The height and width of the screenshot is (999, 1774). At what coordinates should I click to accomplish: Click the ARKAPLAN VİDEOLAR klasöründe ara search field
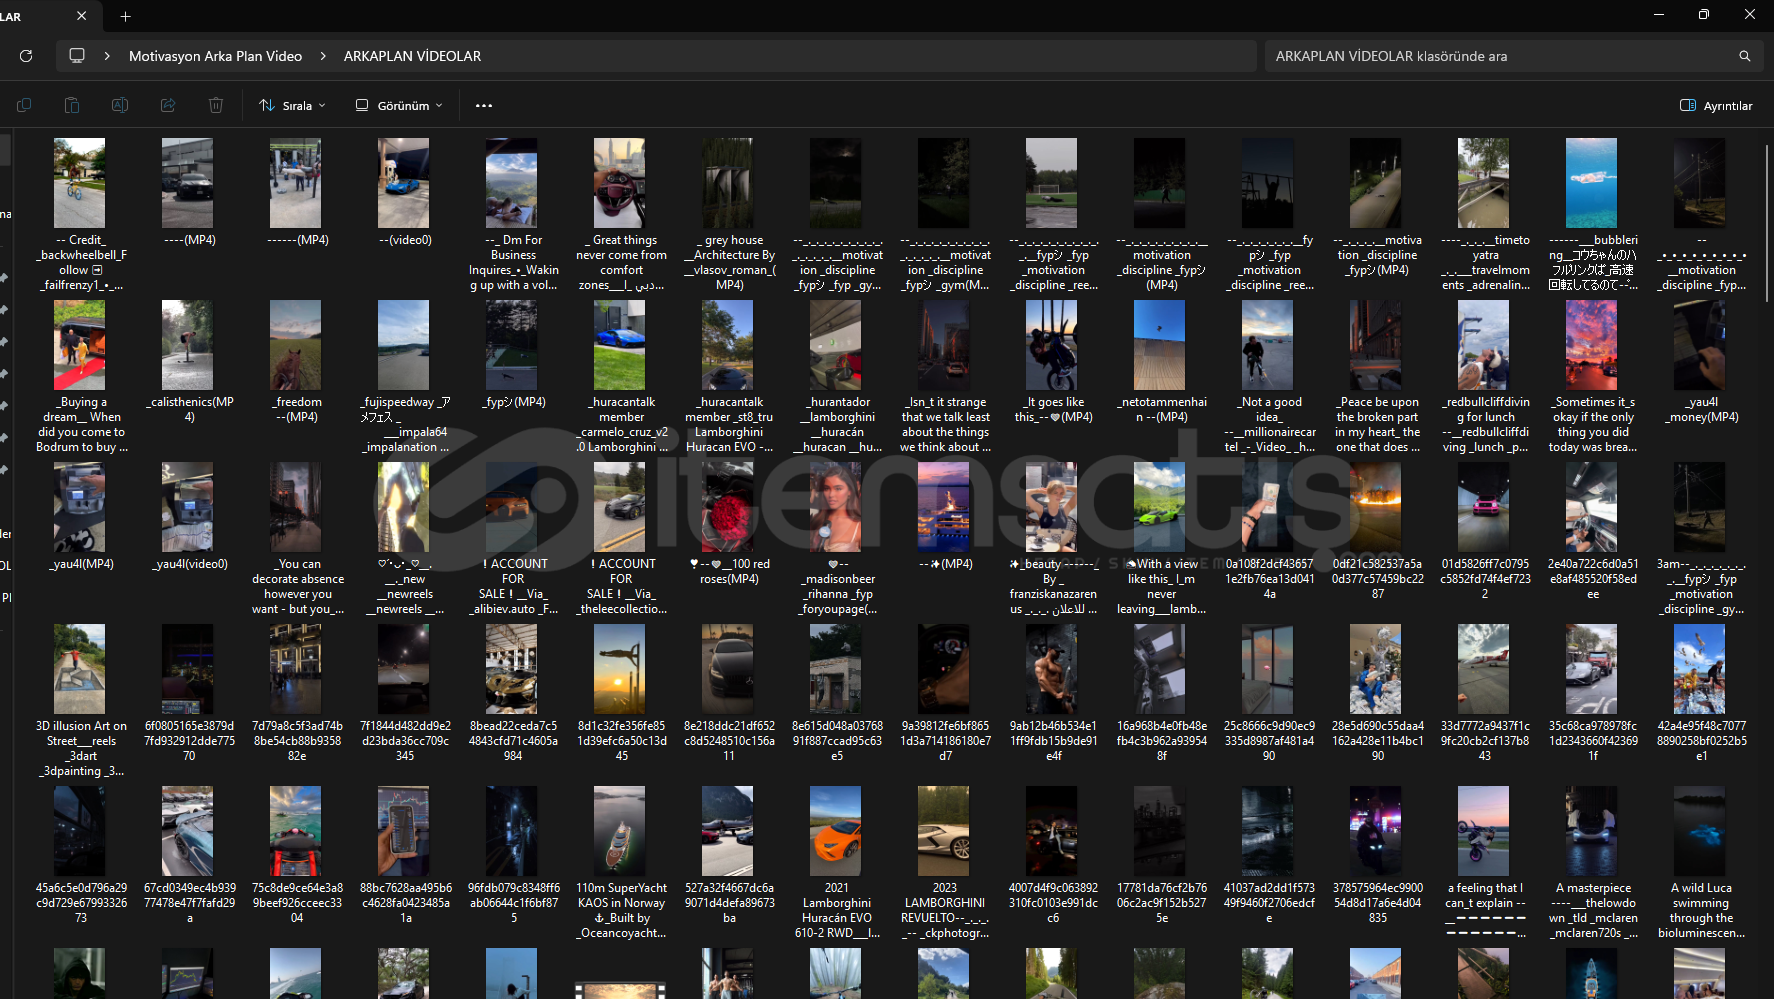click(x=1500, y=56)
